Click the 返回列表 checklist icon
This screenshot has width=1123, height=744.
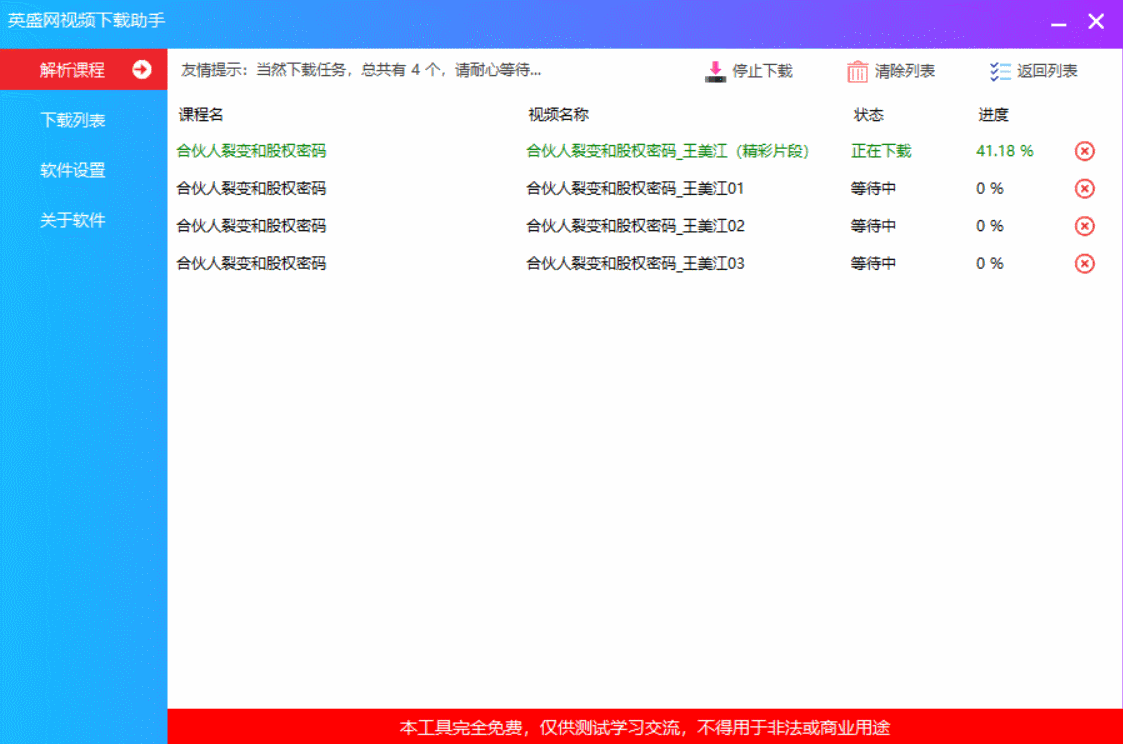[1000, 72]
